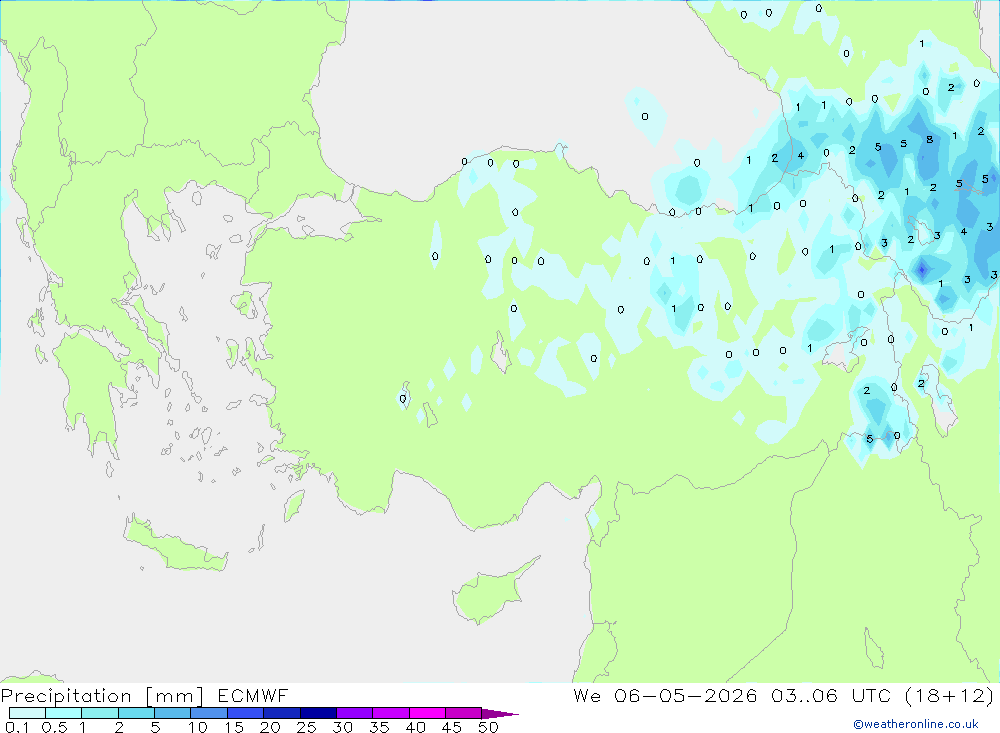Click the 0.5–1 mm legend color box
The image size is (1000, 733).
63,713
